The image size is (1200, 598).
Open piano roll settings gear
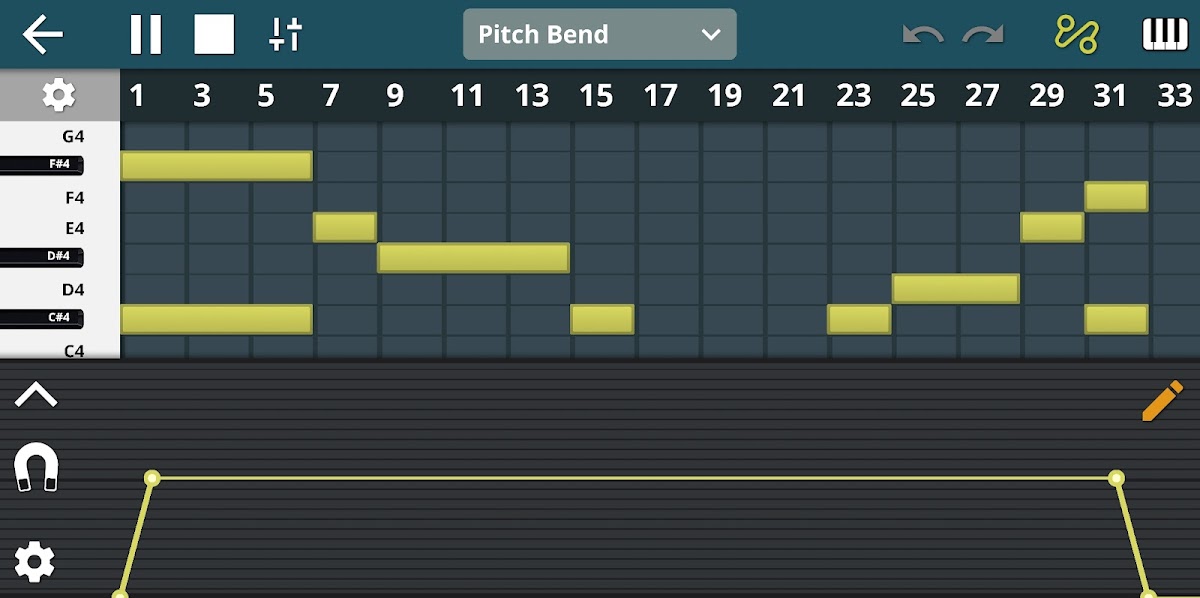point(58,95)
